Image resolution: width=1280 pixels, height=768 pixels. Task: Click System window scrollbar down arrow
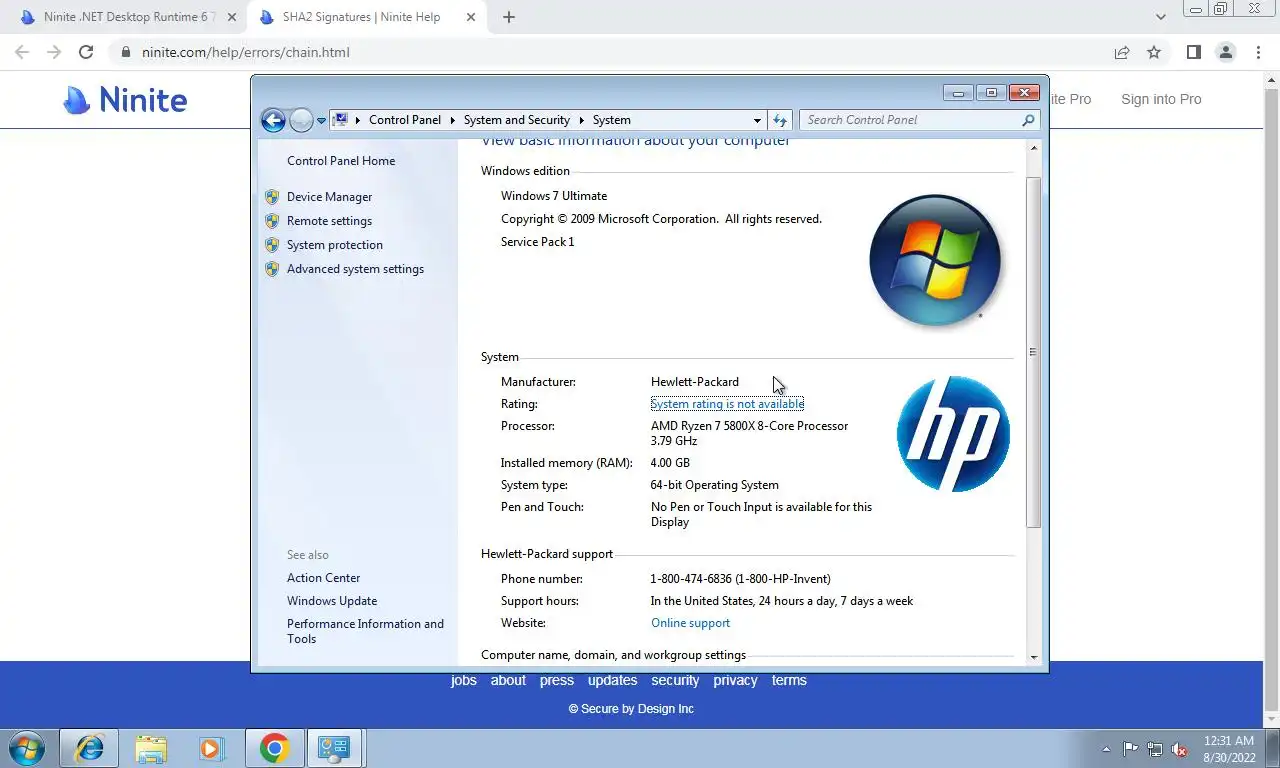point(1034,658)
